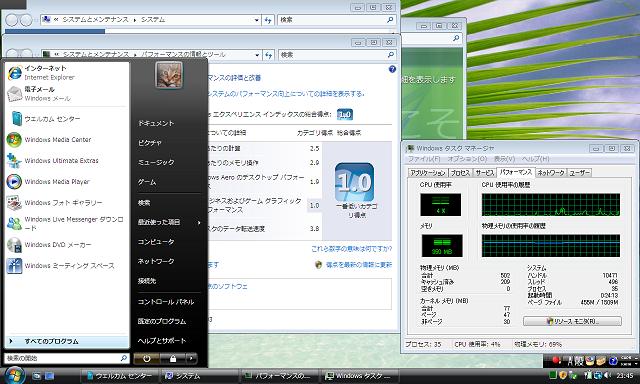
Task: Switch to ネットワーク tab in Task Manager
Action: click(x=551, y=173)
